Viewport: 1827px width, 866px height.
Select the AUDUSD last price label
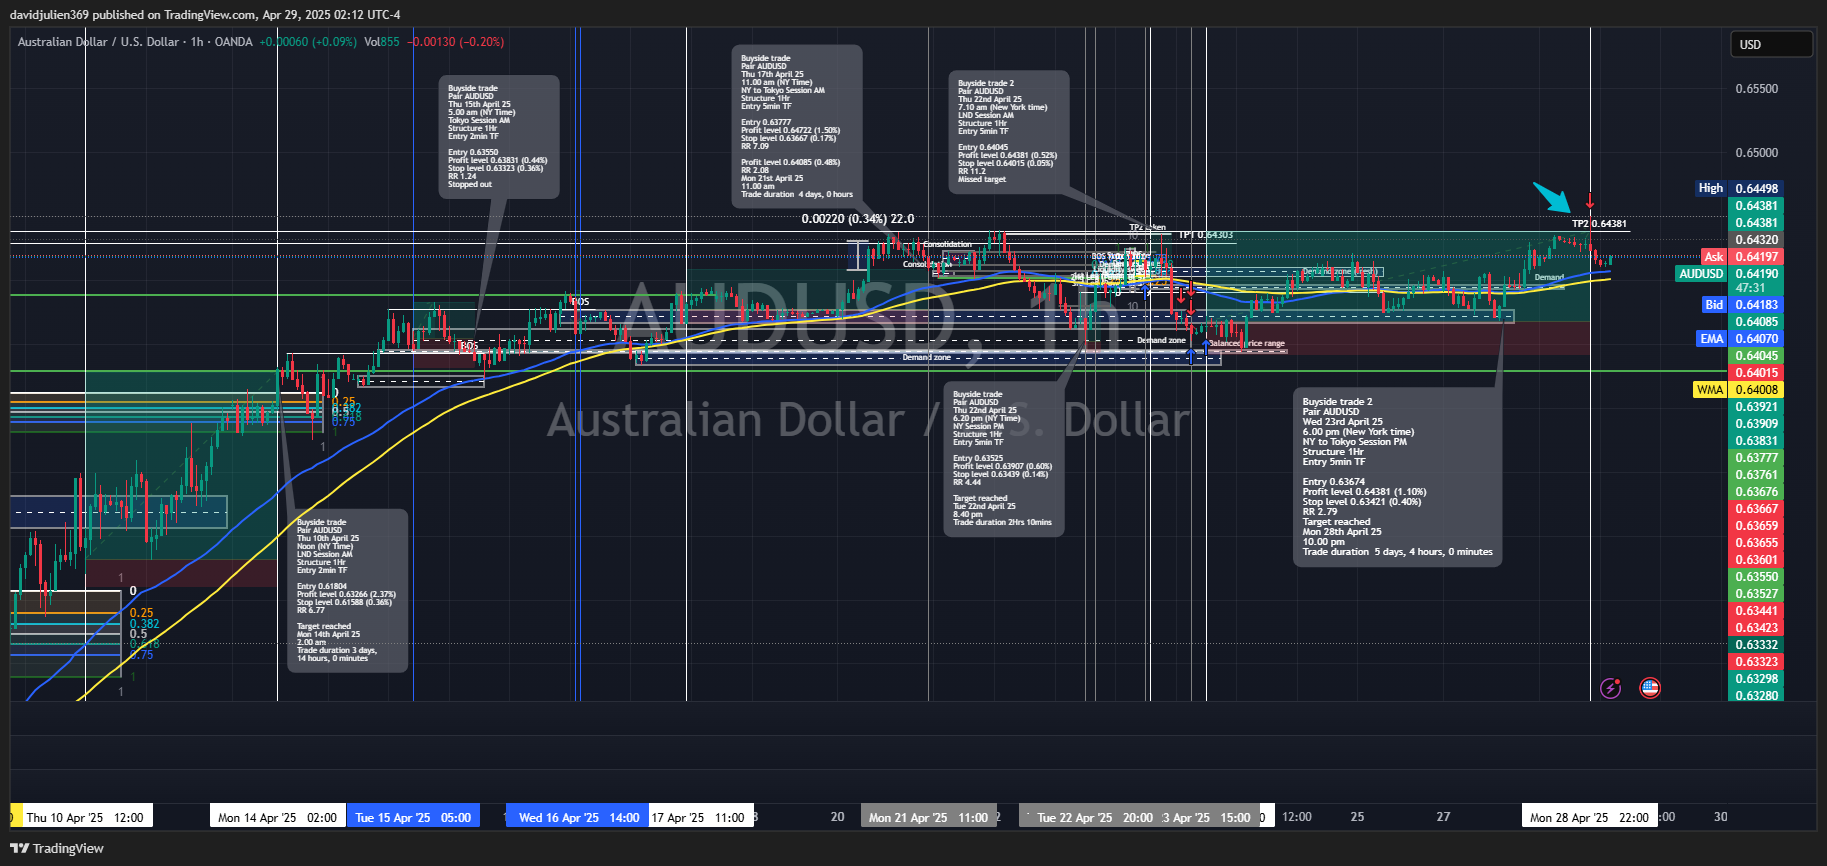[x=1701, y=274]
